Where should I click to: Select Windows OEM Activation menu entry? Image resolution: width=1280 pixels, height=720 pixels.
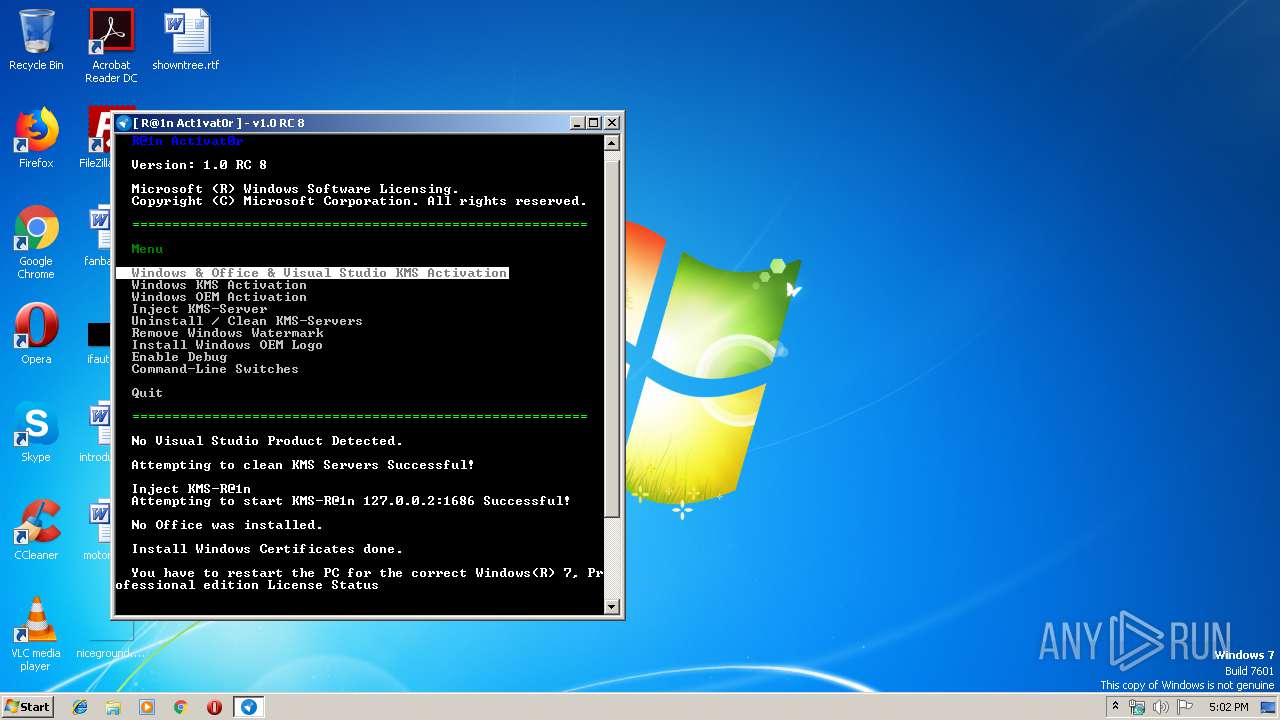[219, 297]
